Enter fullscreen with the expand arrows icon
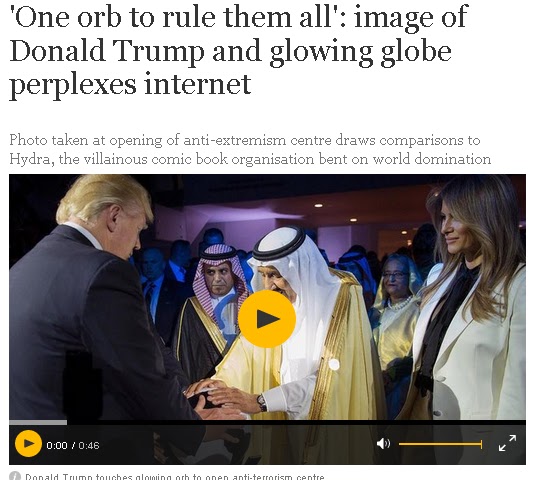This screenshot has width=538, height=480. click(x=507, y=443)
